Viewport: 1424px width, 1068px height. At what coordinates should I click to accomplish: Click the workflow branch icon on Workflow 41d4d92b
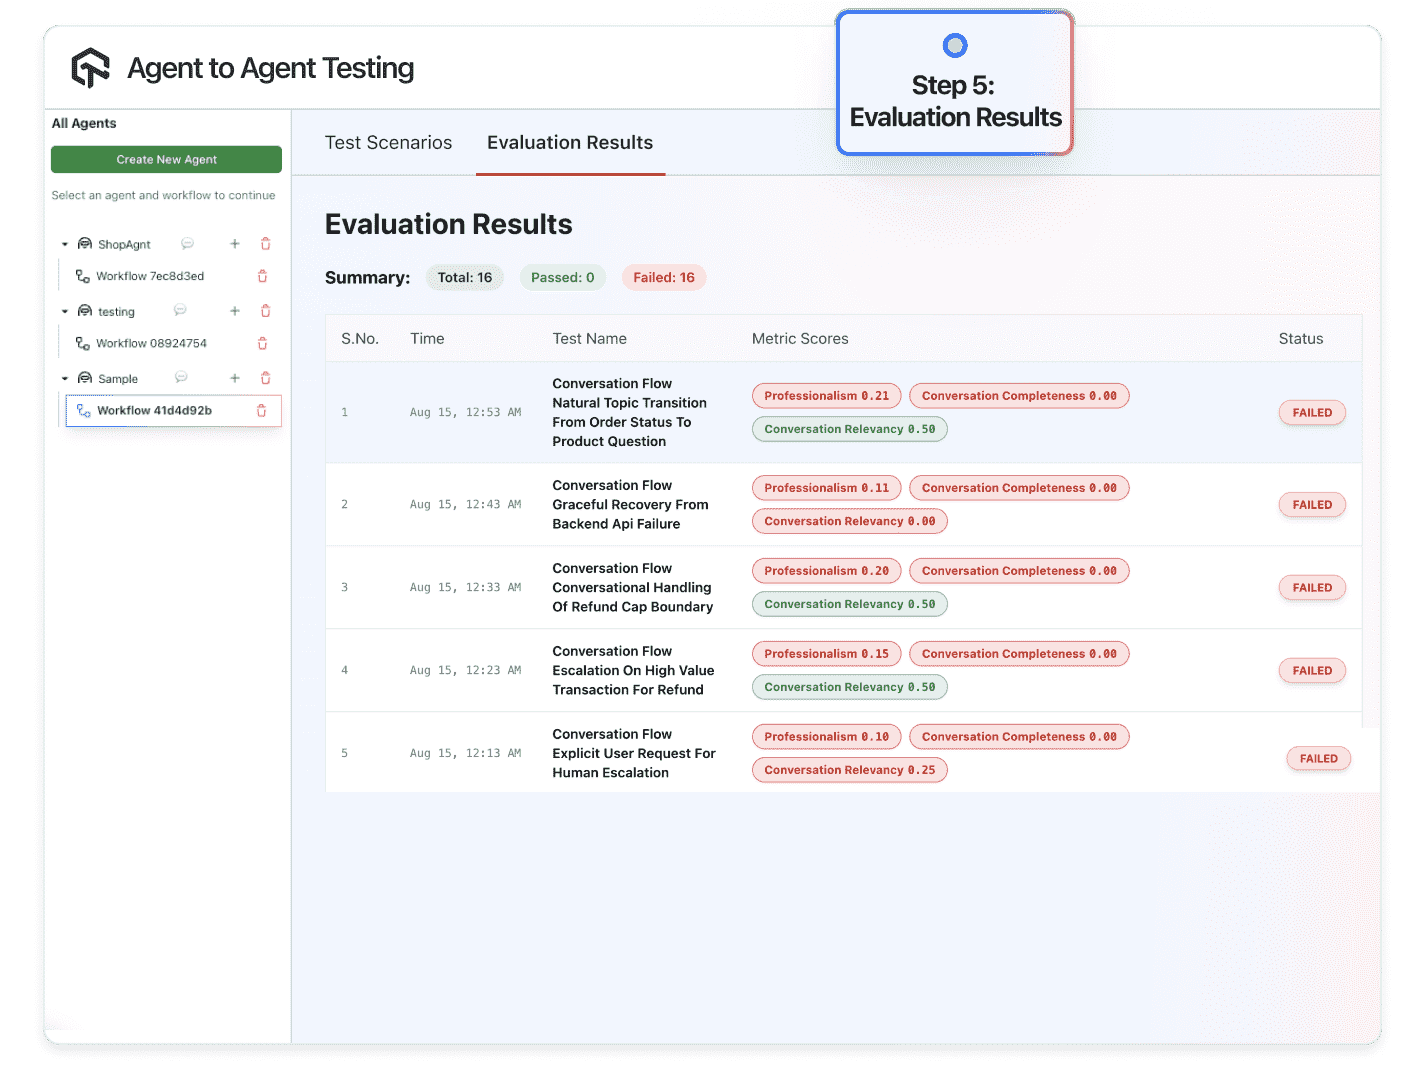pos(83,410)
